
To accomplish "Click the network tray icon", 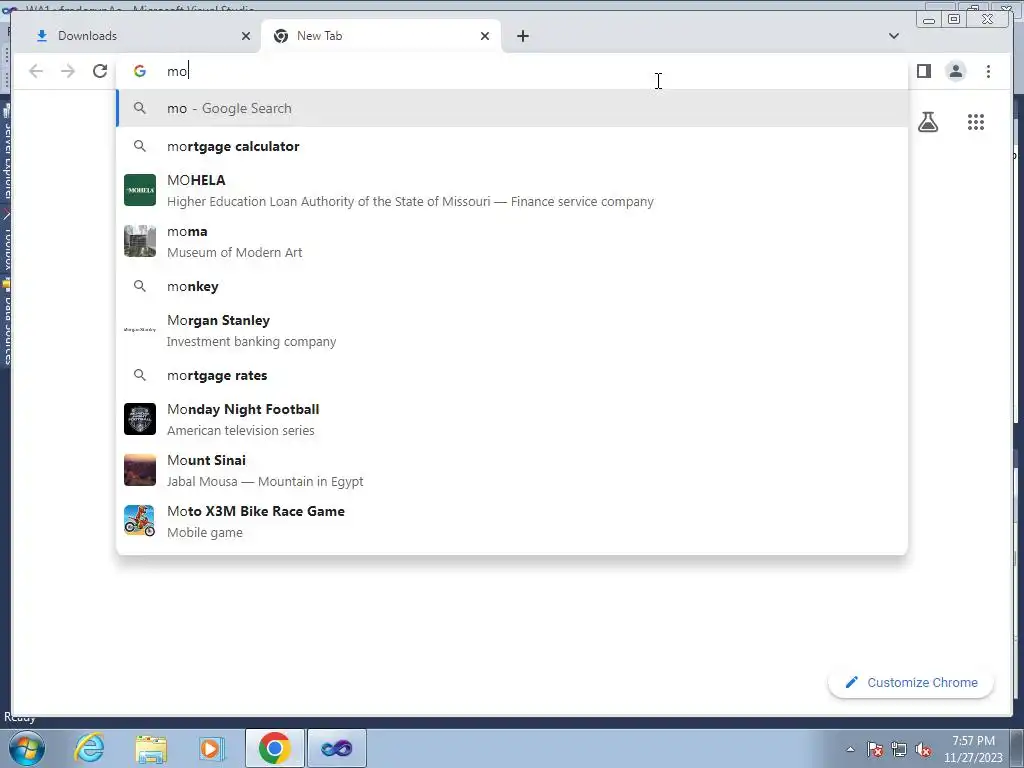I will tap(899, 749).
